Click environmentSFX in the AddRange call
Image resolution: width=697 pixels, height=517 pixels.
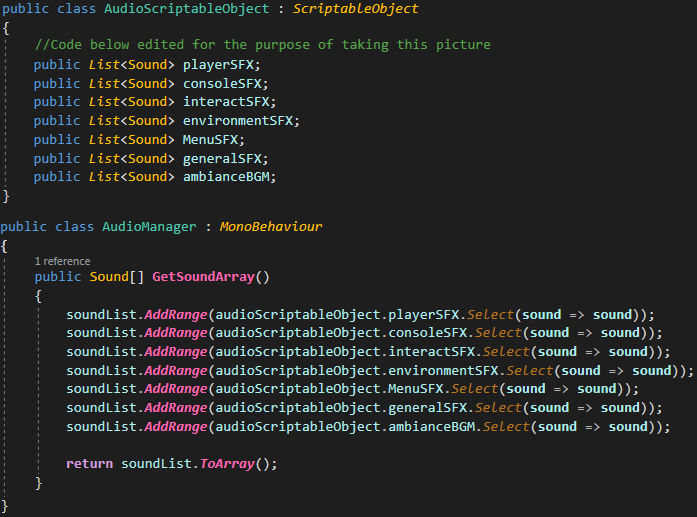(x=443, y=371)
